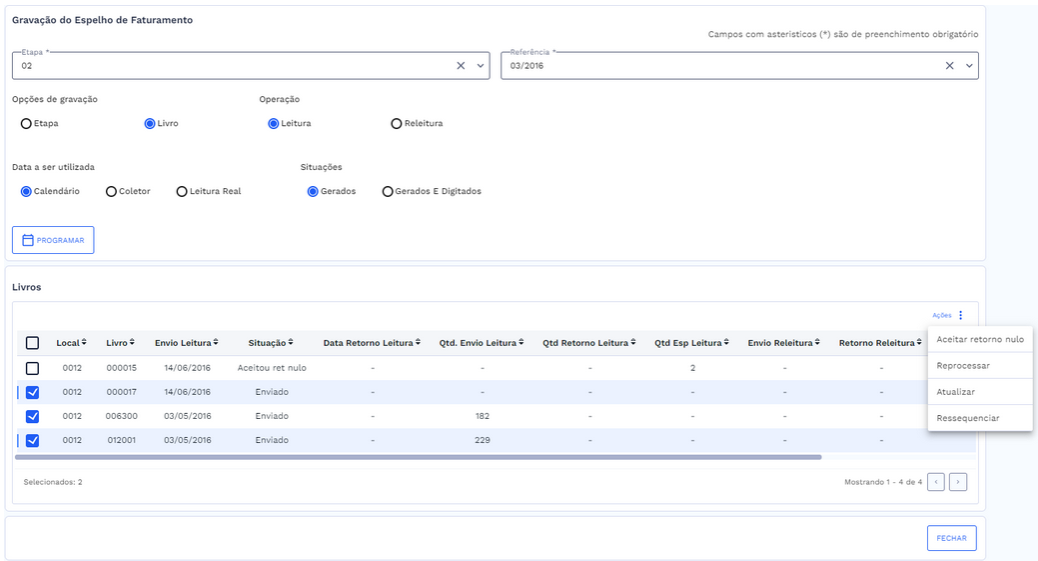Expand the Etapa dropdown
The height and width of the screenshot is (561, 1038).
click(480, 66)
